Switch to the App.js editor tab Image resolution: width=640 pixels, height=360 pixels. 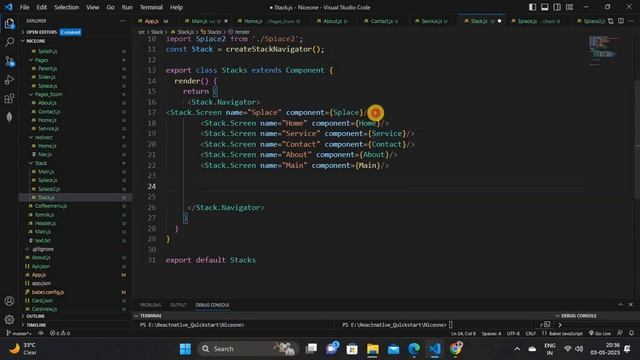[x=153, y=21]
